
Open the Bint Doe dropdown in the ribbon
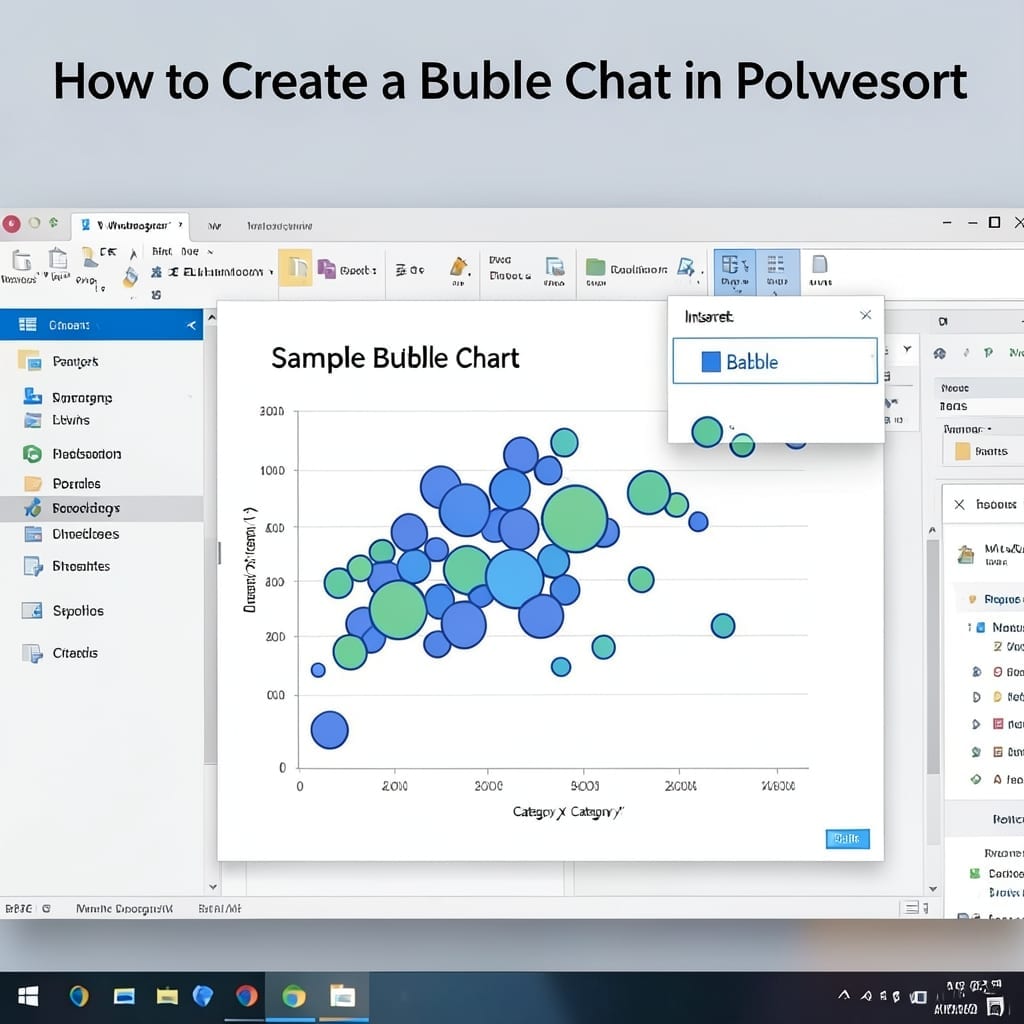point(182,251)
